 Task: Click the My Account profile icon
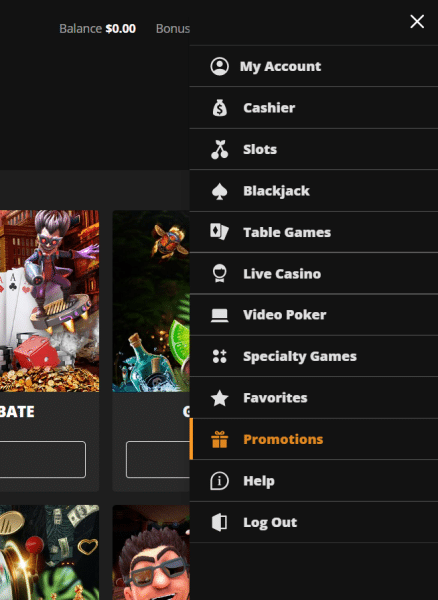coord(220,66)
